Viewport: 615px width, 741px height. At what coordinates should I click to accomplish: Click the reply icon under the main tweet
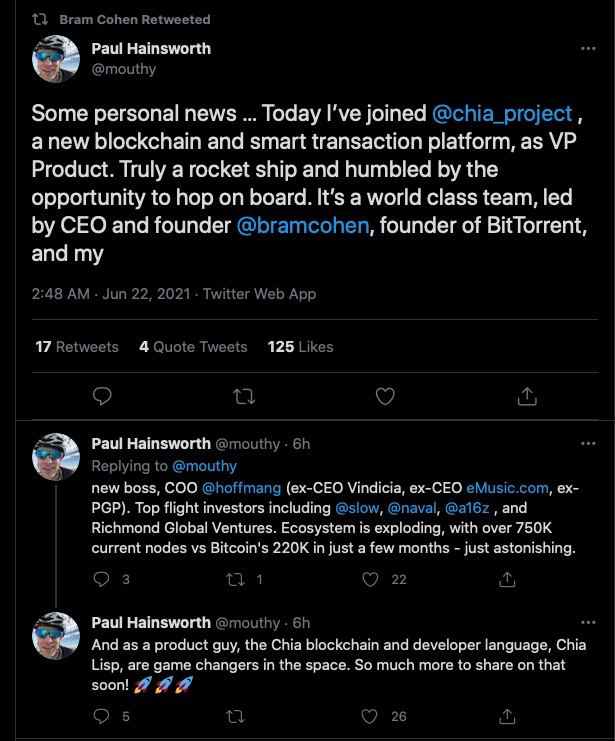pos(102,396)
